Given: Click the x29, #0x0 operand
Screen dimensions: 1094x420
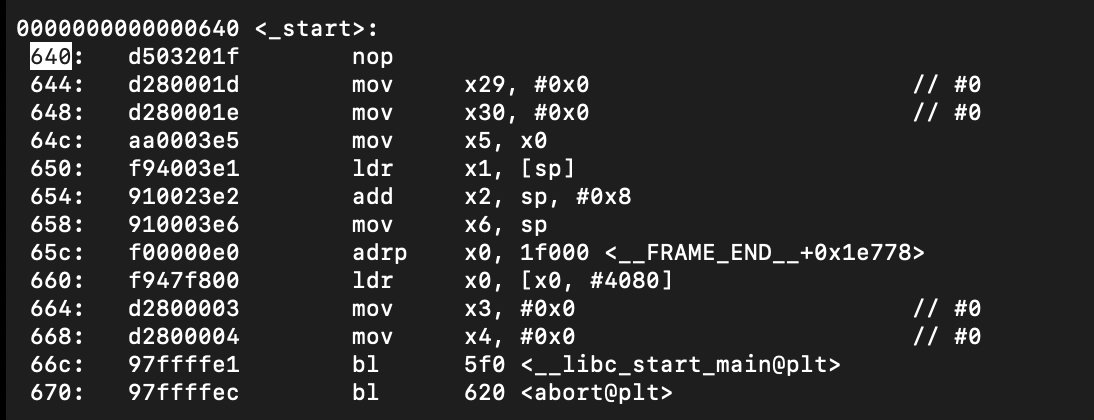Looking at the screenshot, I should click(527, 85).
